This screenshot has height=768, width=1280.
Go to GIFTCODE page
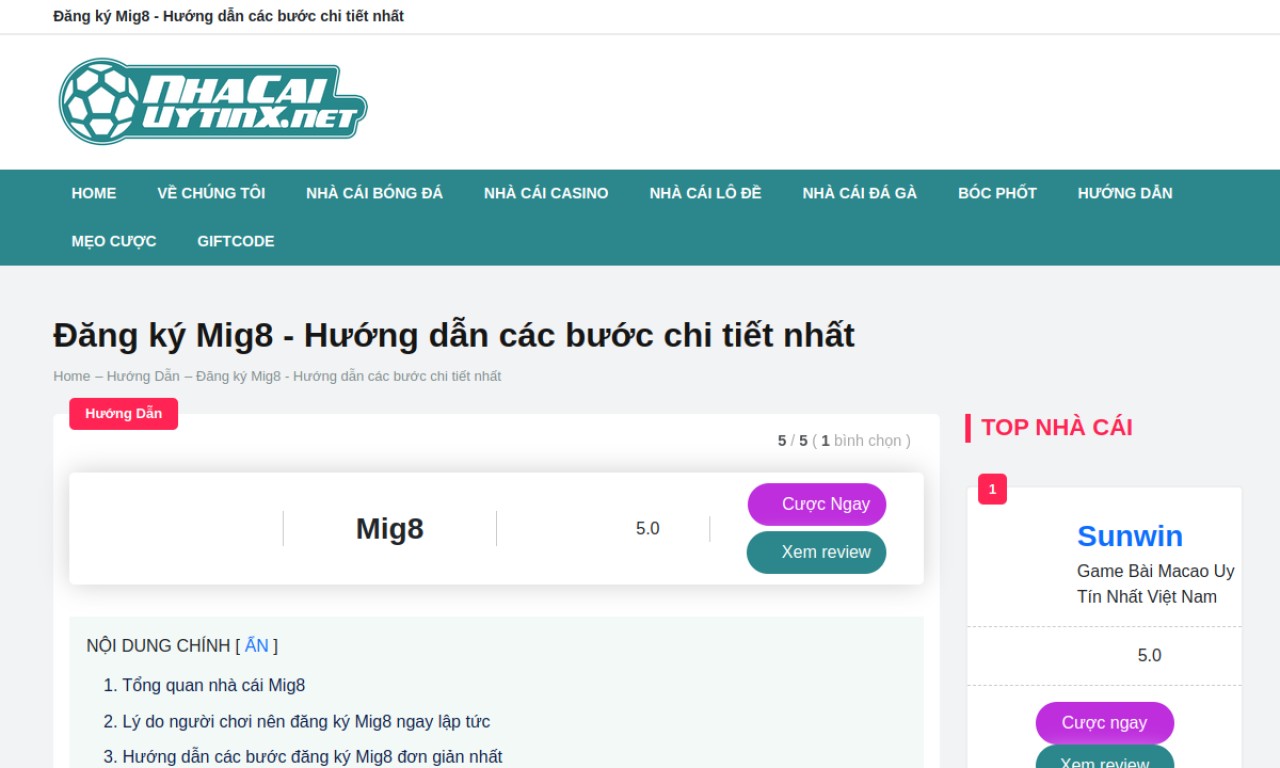(236, 241)
